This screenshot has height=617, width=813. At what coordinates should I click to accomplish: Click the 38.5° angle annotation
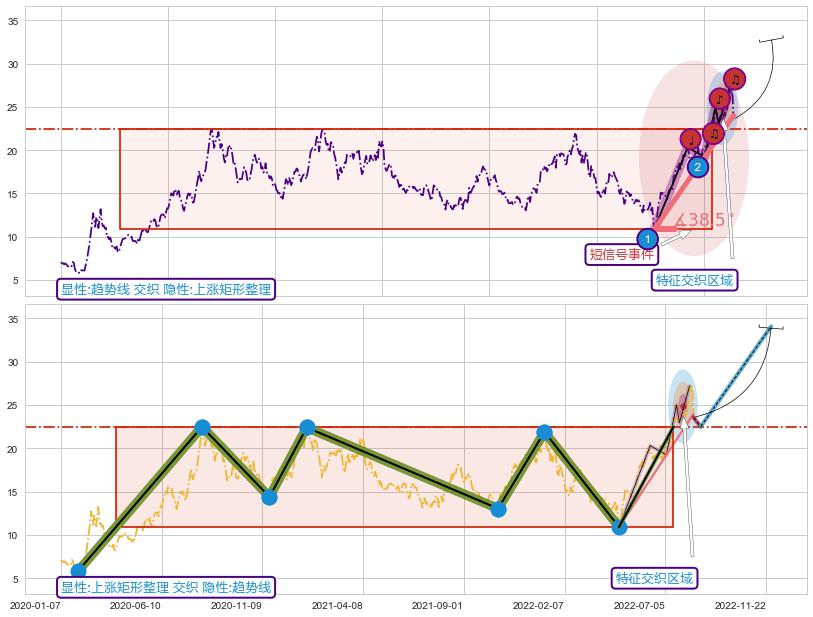coord(705,220)
